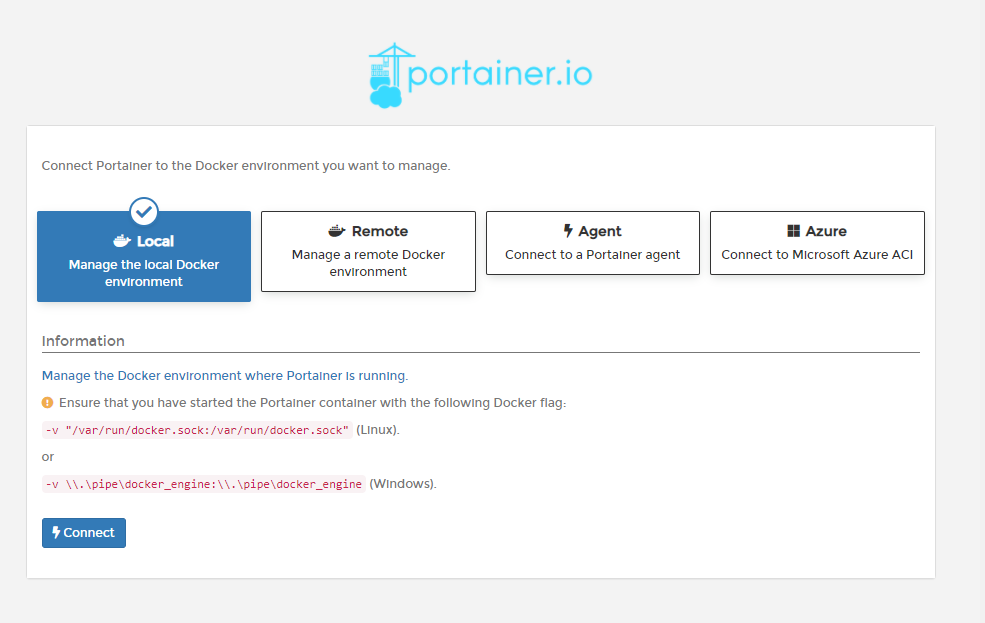This screenshot has width=985, height=623.
Task: Click the Windows docker_engine pipe flag code
Action: pyautogui.click(x=204, y=484)
